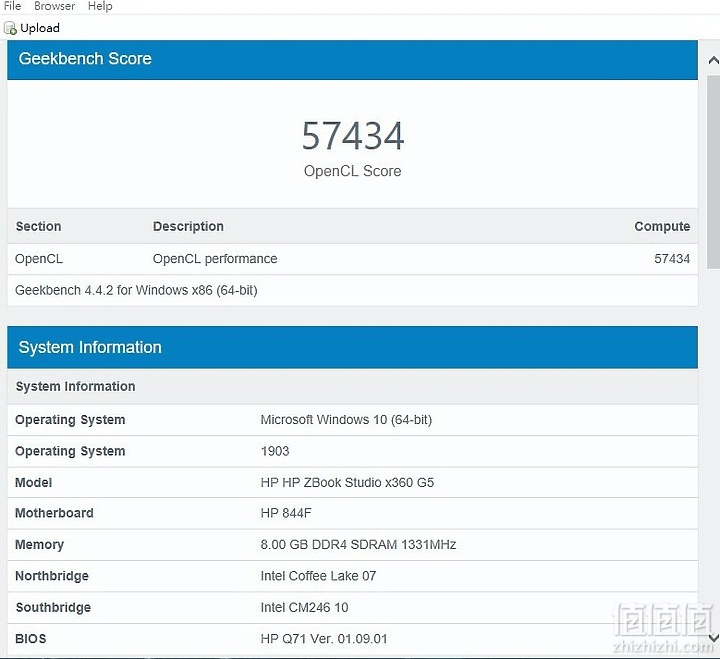Select 8.00 GB DDR4 SDRAM 1331MHz value

coord(358,545)
